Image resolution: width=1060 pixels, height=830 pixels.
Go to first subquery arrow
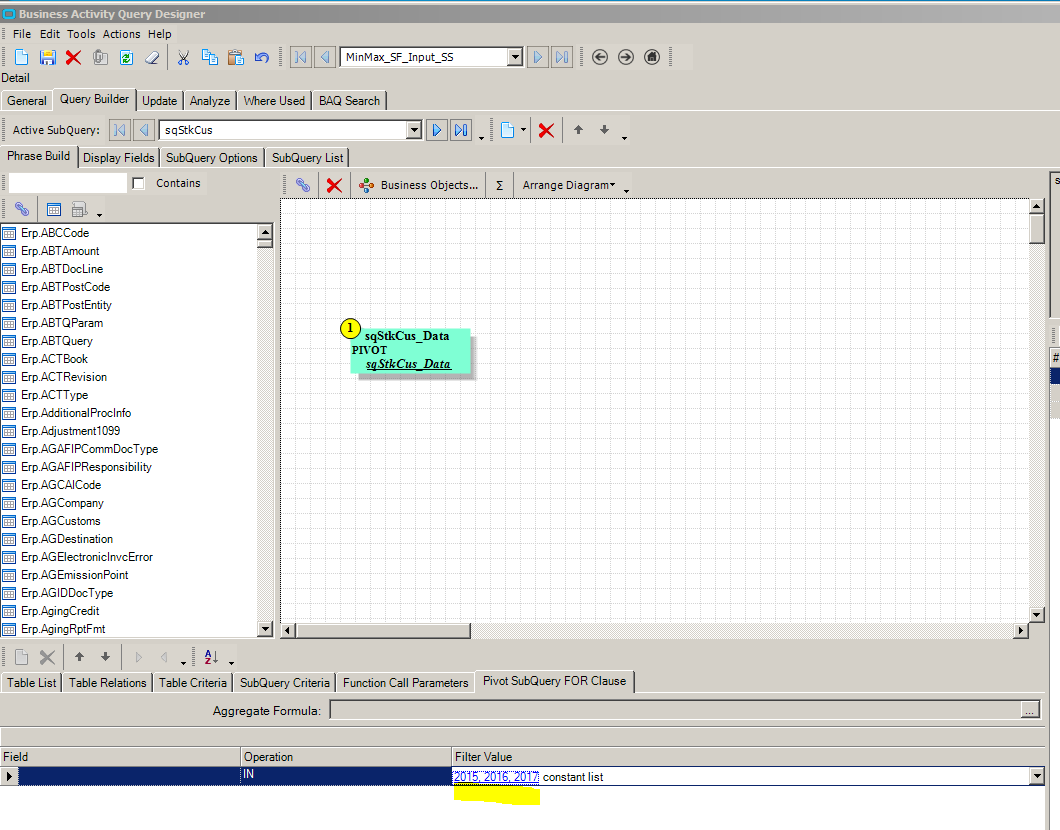coord(119,130)
